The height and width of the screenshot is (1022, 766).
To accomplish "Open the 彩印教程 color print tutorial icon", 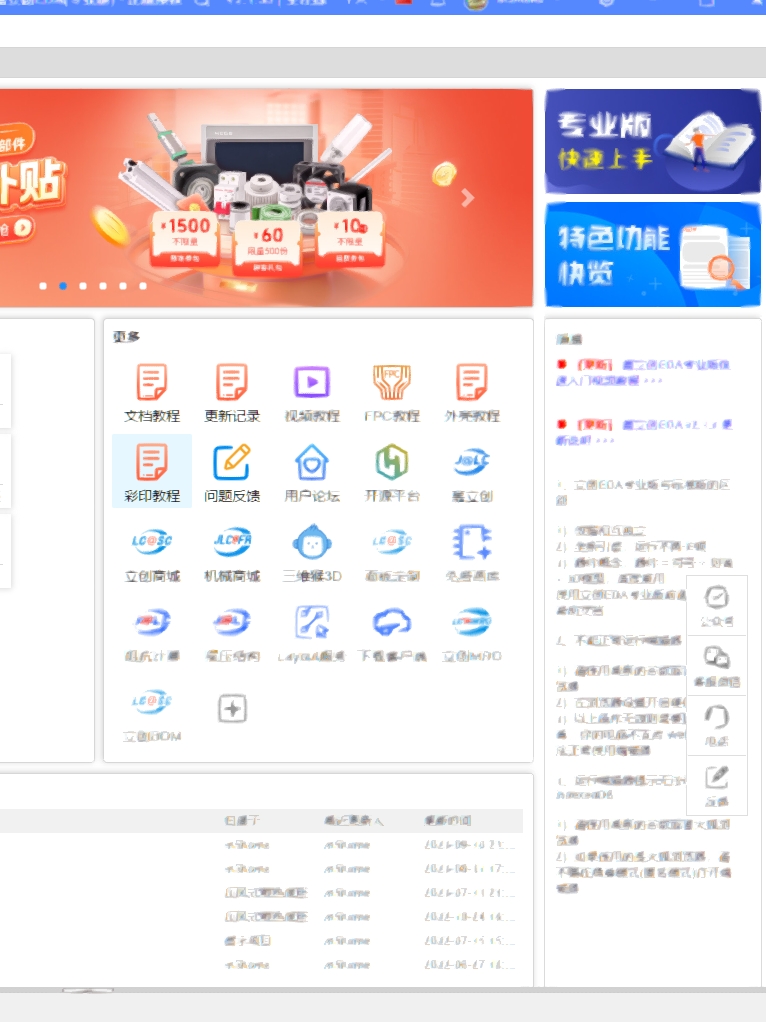I will click(x=152, y=461).
